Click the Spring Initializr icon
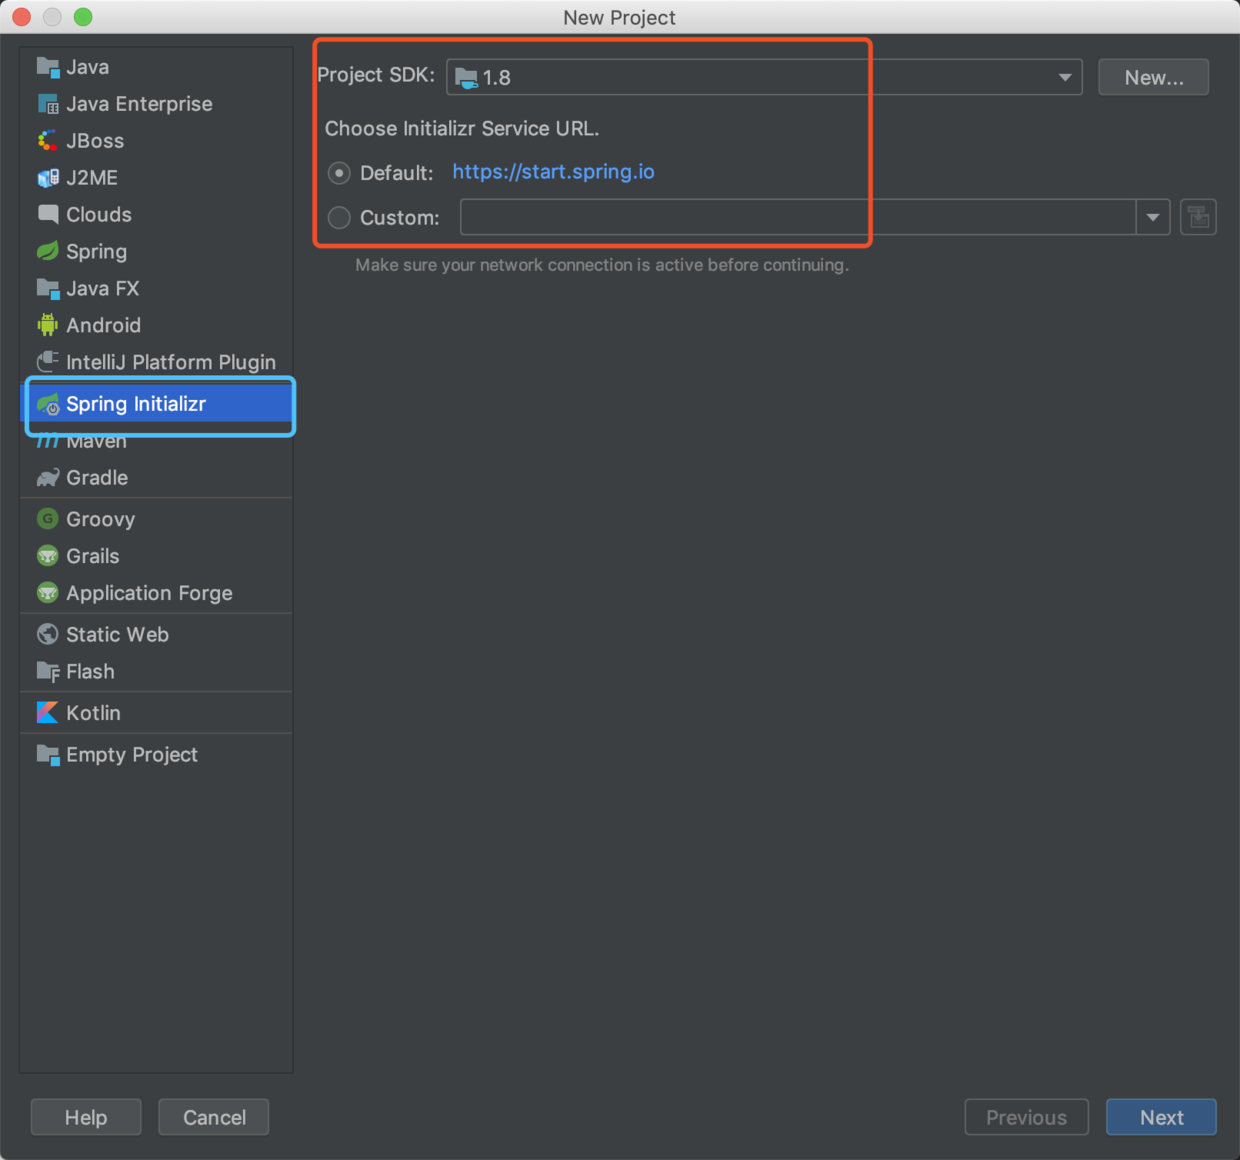Screen dimensions: 1240x1160 coord(47,404)
